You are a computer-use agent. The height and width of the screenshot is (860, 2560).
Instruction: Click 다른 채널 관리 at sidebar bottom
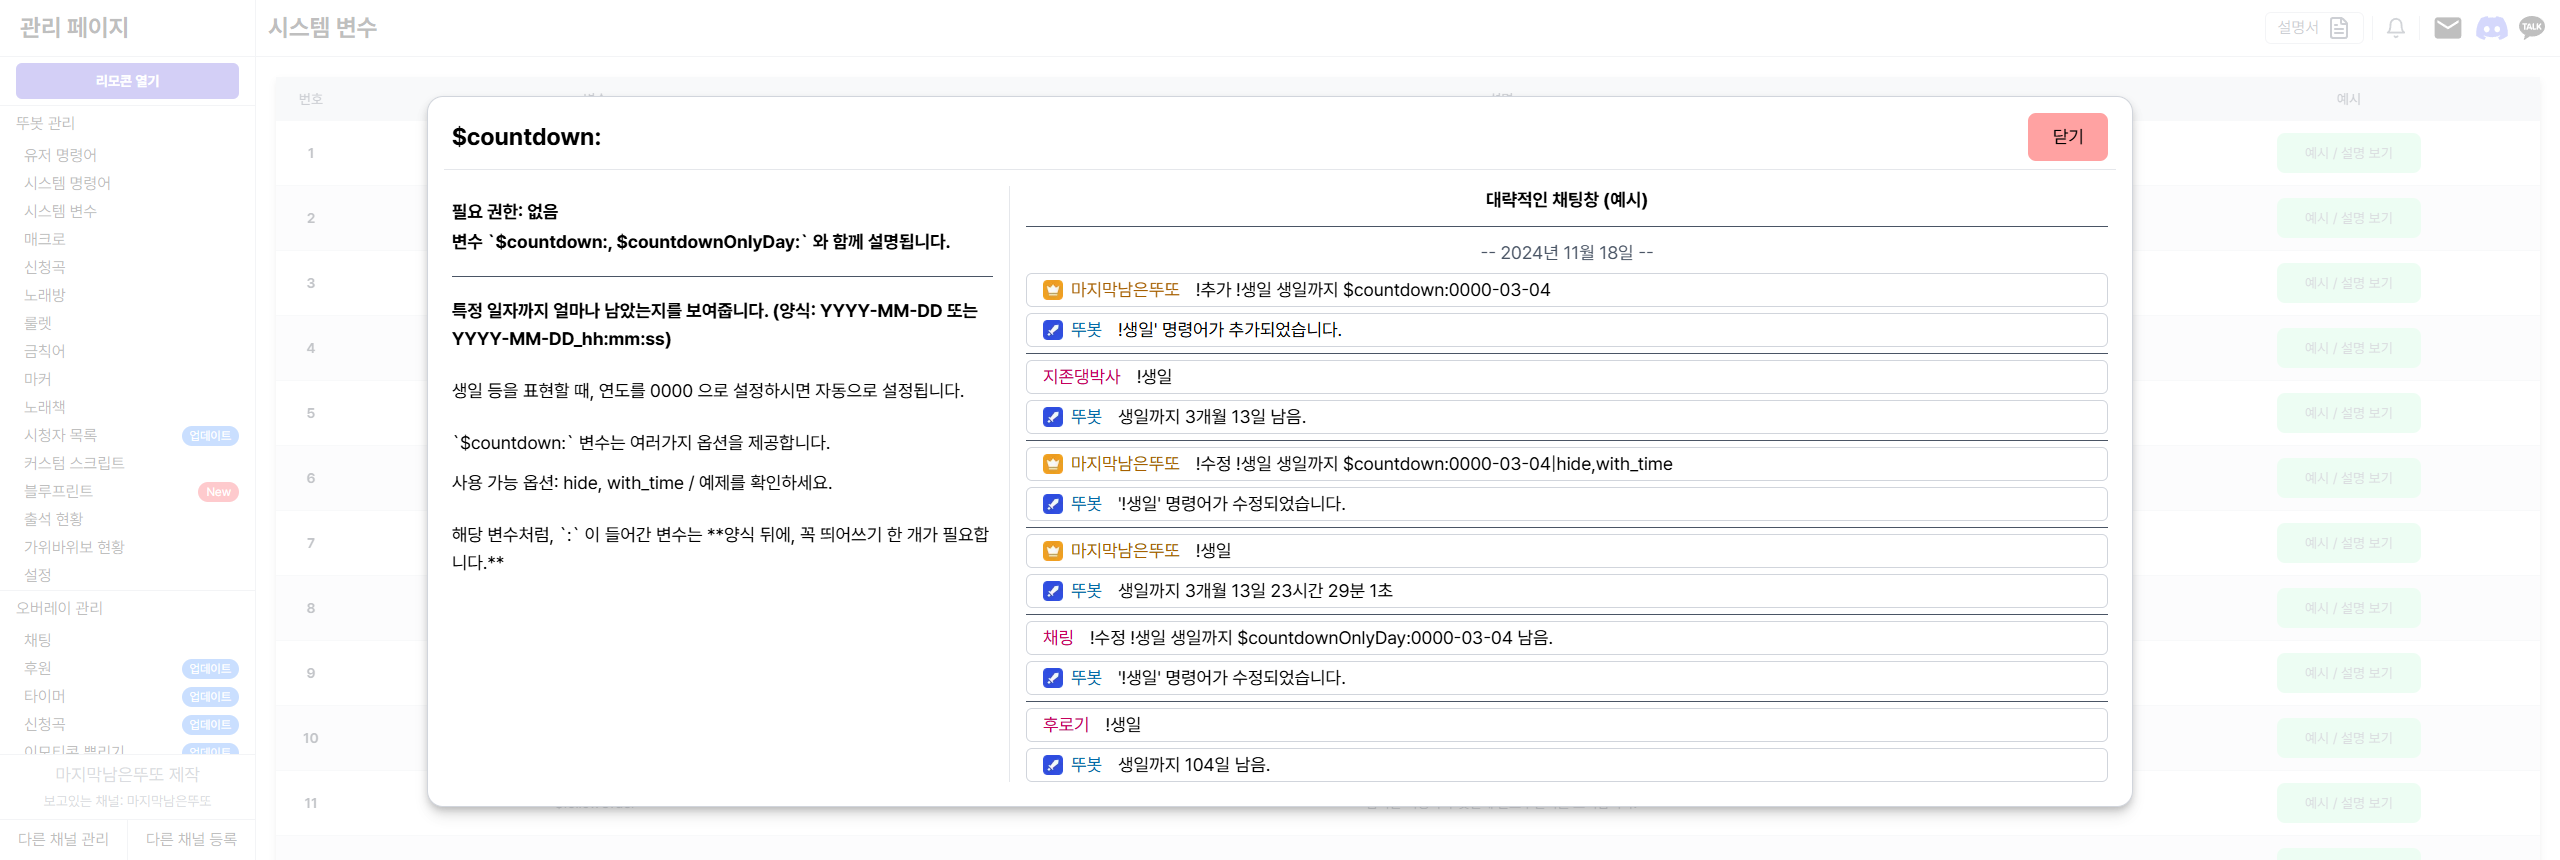tap(63, 839)
